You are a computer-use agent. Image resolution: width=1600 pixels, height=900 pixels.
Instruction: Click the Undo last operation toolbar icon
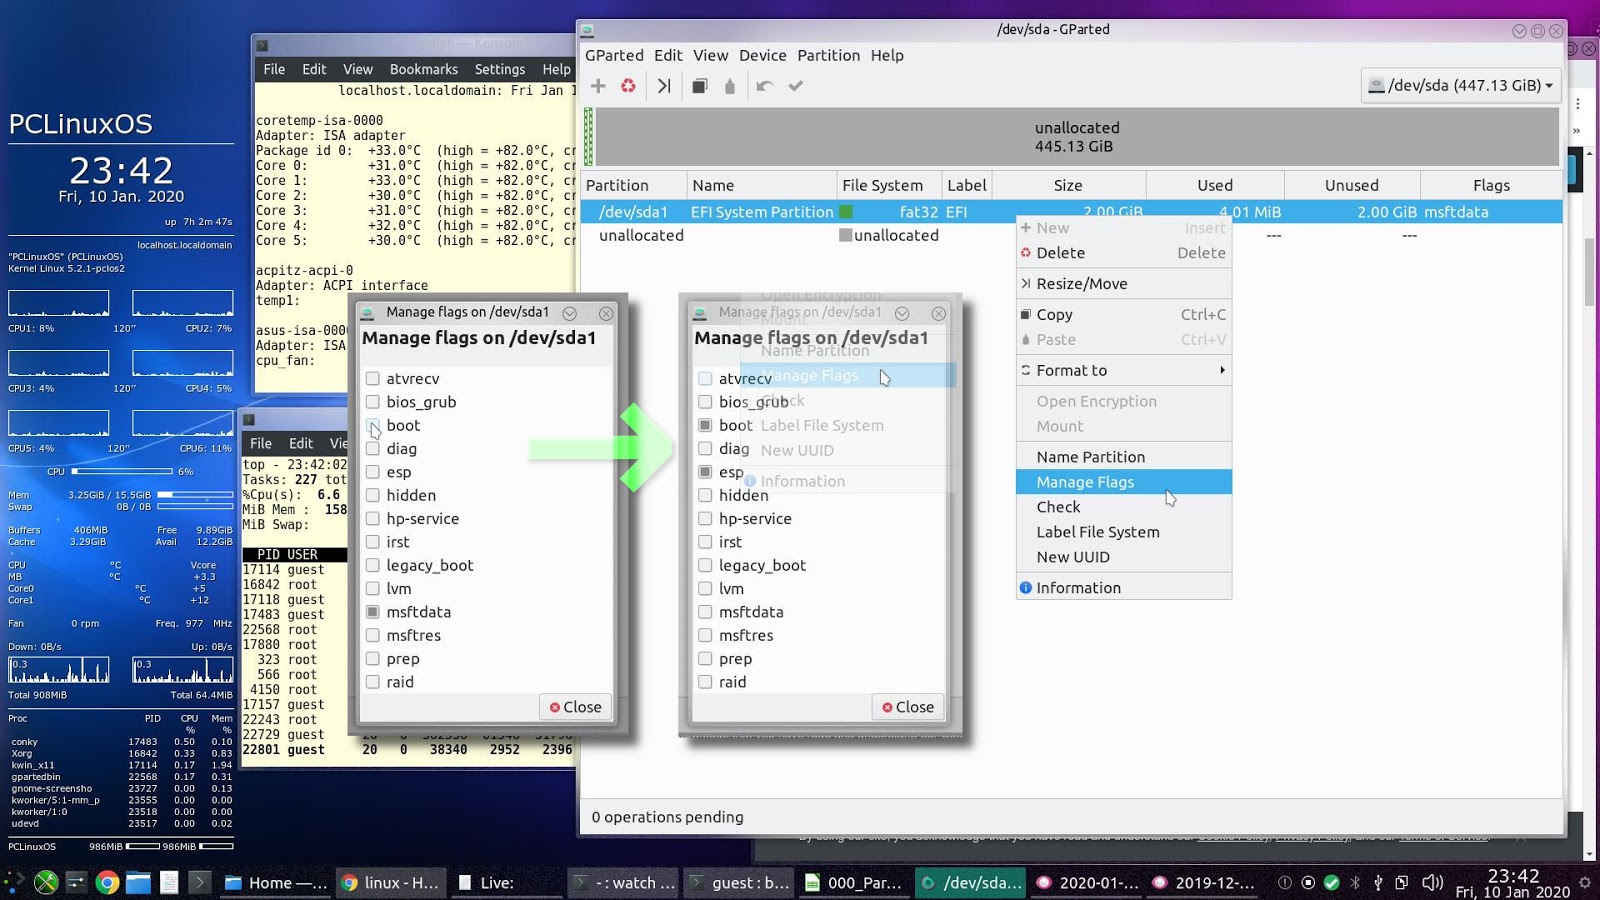pos(765,86)
